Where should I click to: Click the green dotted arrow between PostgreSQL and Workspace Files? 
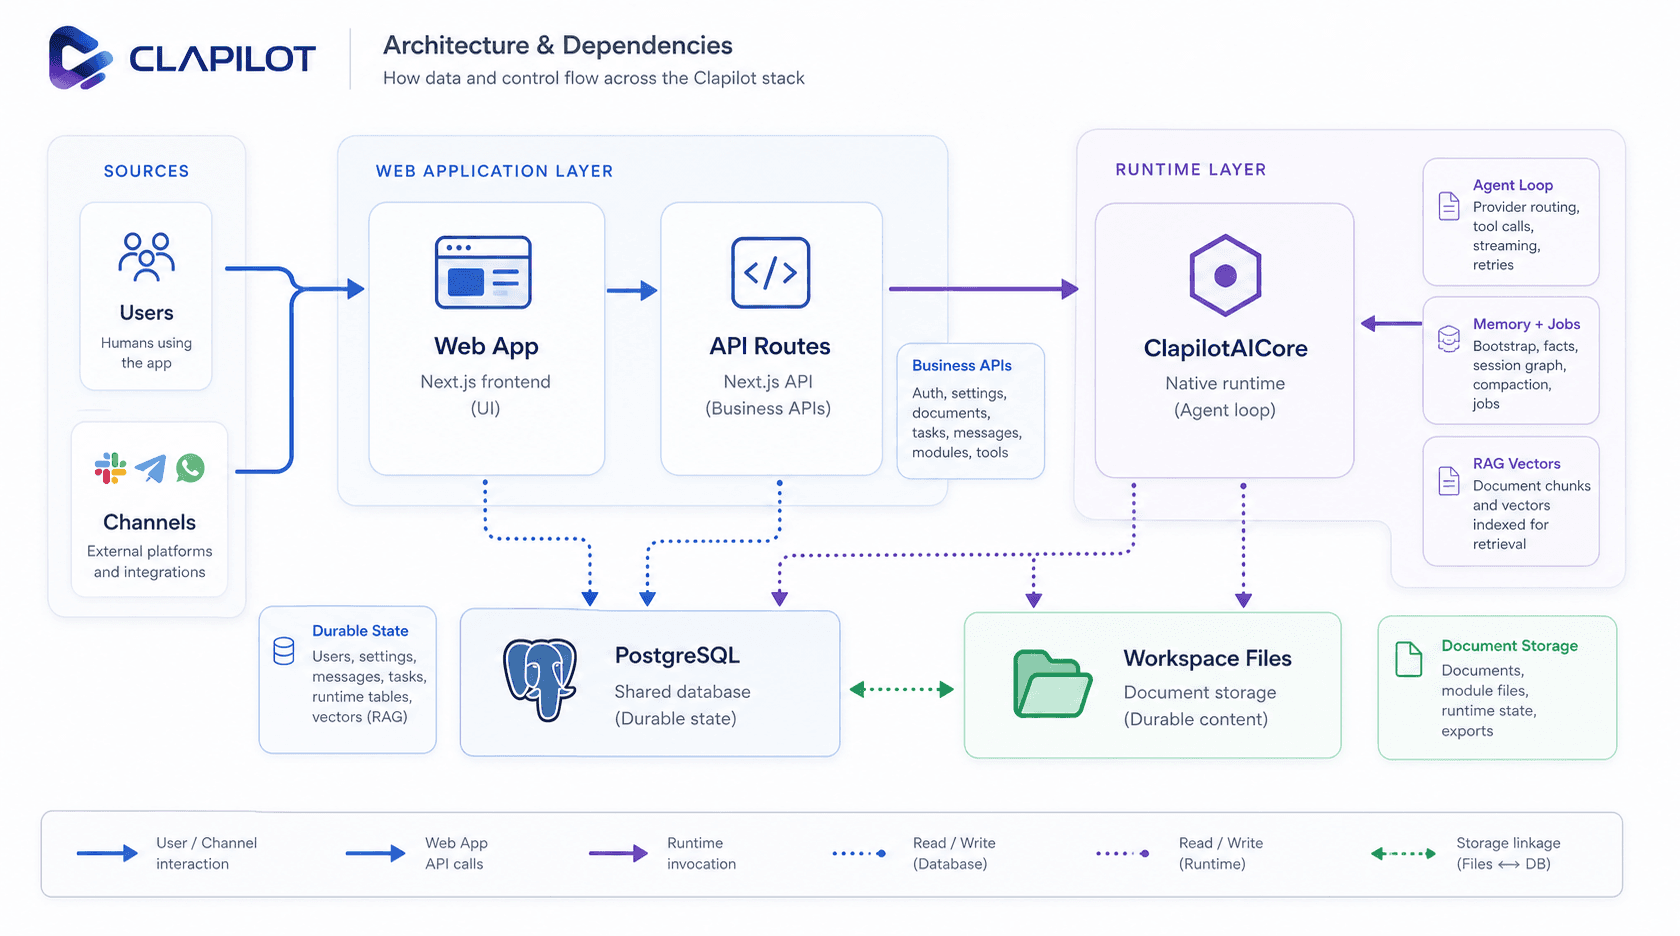coord(901,689)
